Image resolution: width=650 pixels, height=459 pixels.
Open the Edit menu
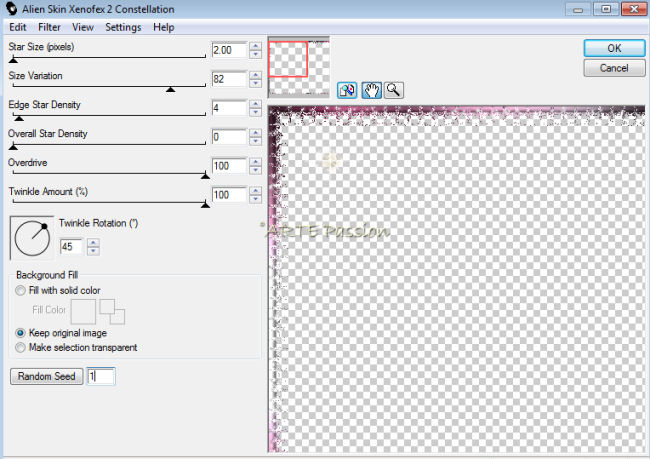(18, 27)
